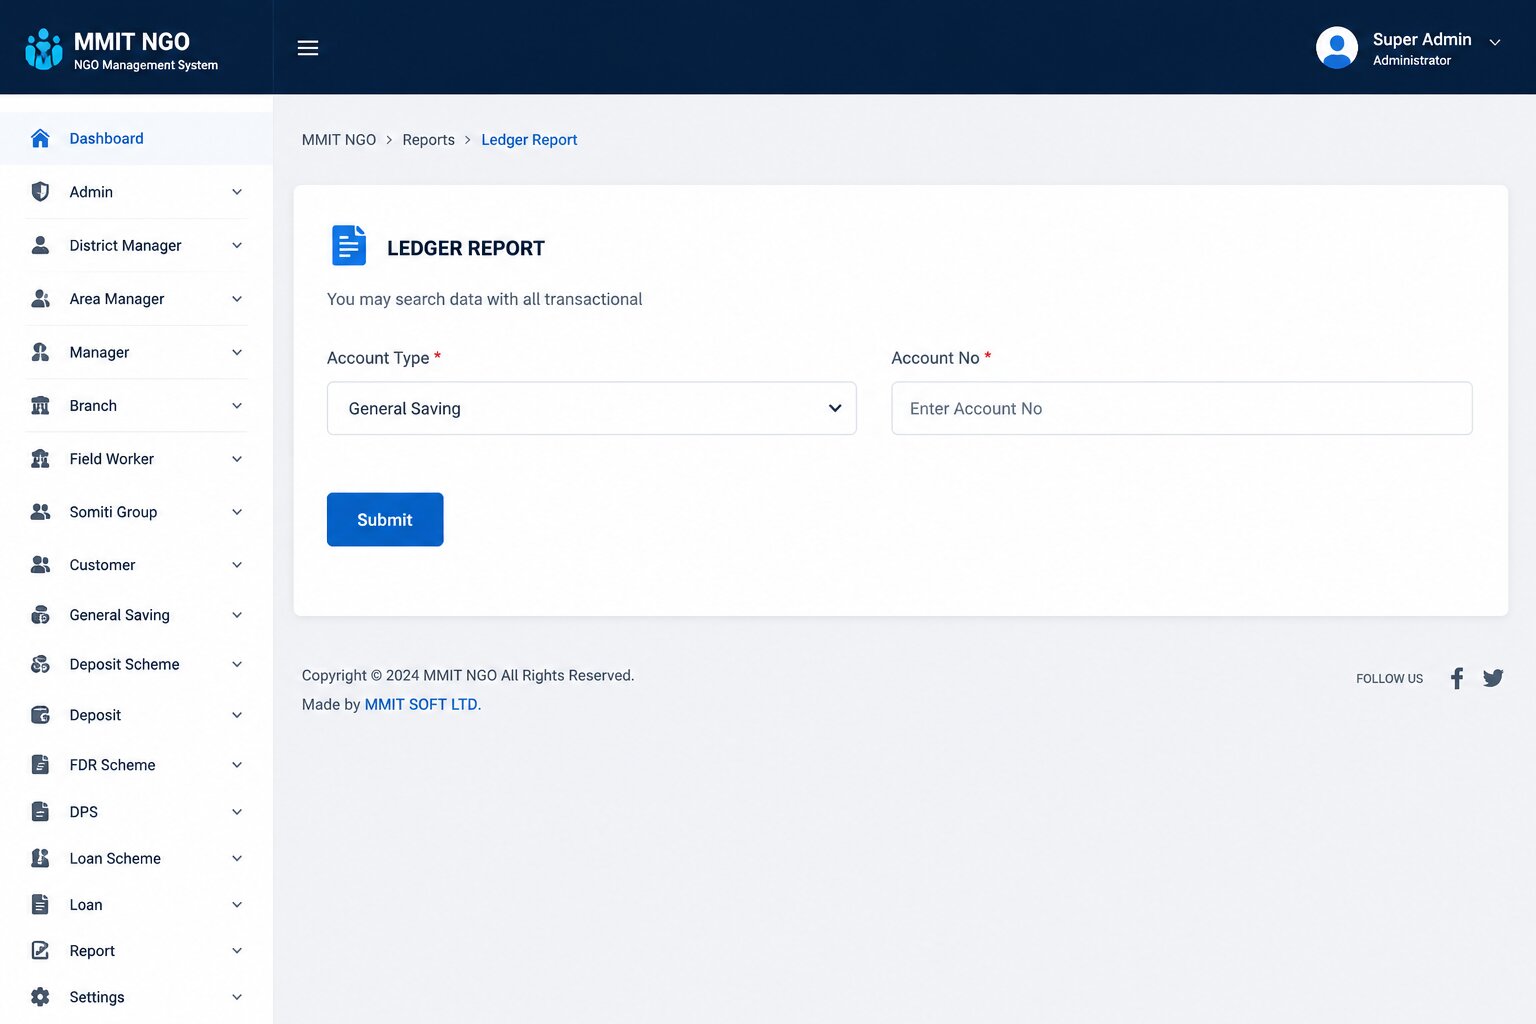Expand the Loan Scheme chevron
This screenshot has height=1024, width=1536.
237,858
